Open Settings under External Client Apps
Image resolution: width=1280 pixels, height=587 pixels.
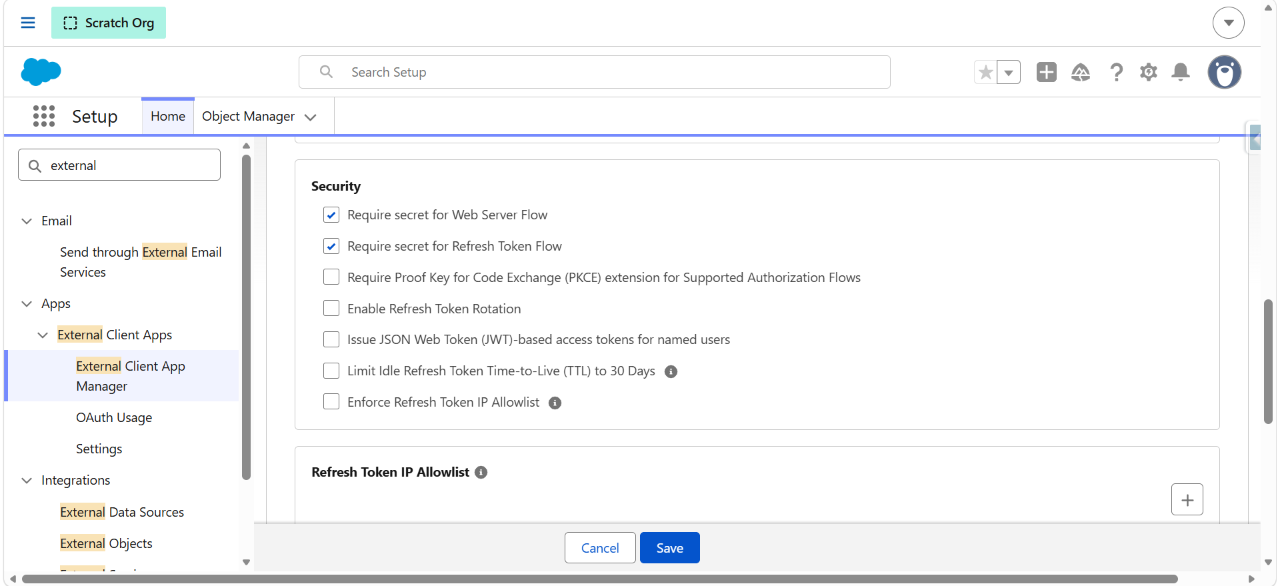click(99, 449)
